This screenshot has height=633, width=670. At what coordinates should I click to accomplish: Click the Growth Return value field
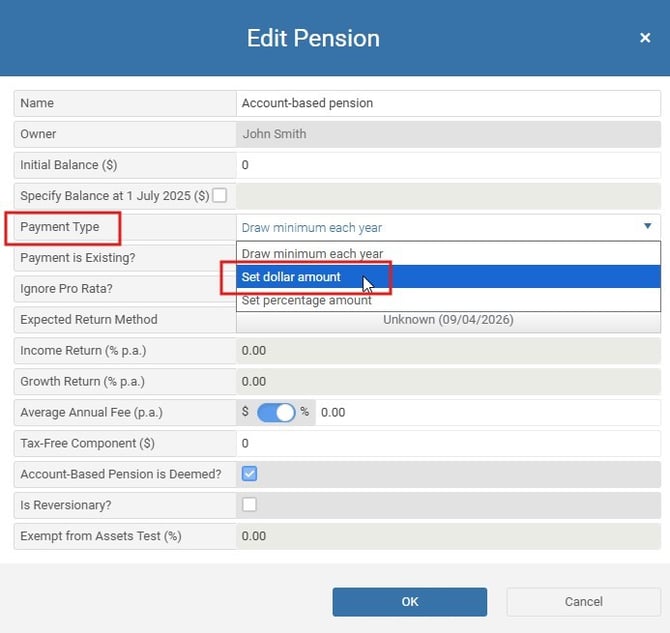coord(448,381)
